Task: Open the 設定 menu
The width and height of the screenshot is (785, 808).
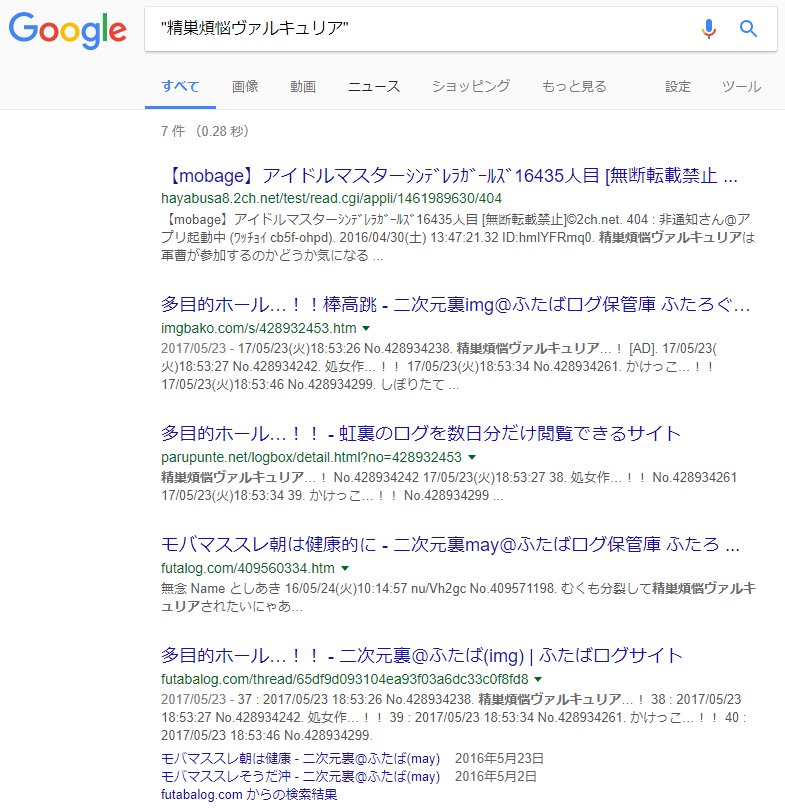Action: [x=677, y=86]
